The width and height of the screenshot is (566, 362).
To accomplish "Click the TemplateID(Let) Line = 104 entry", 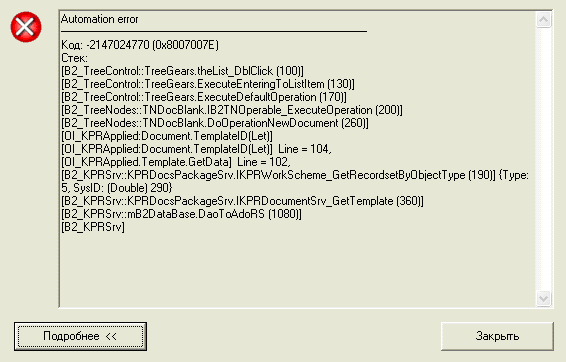I will point(196,149).
